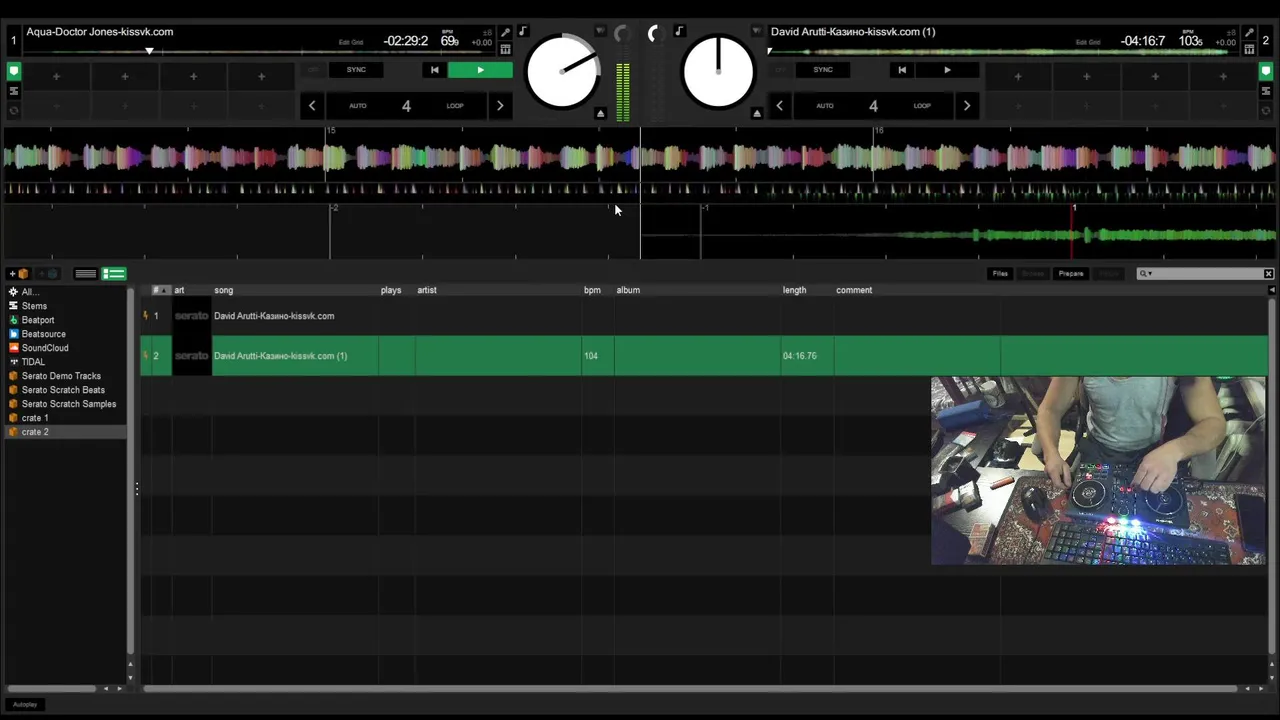
Task: Switch library to simple list view
Action: (x=86, y=274)
